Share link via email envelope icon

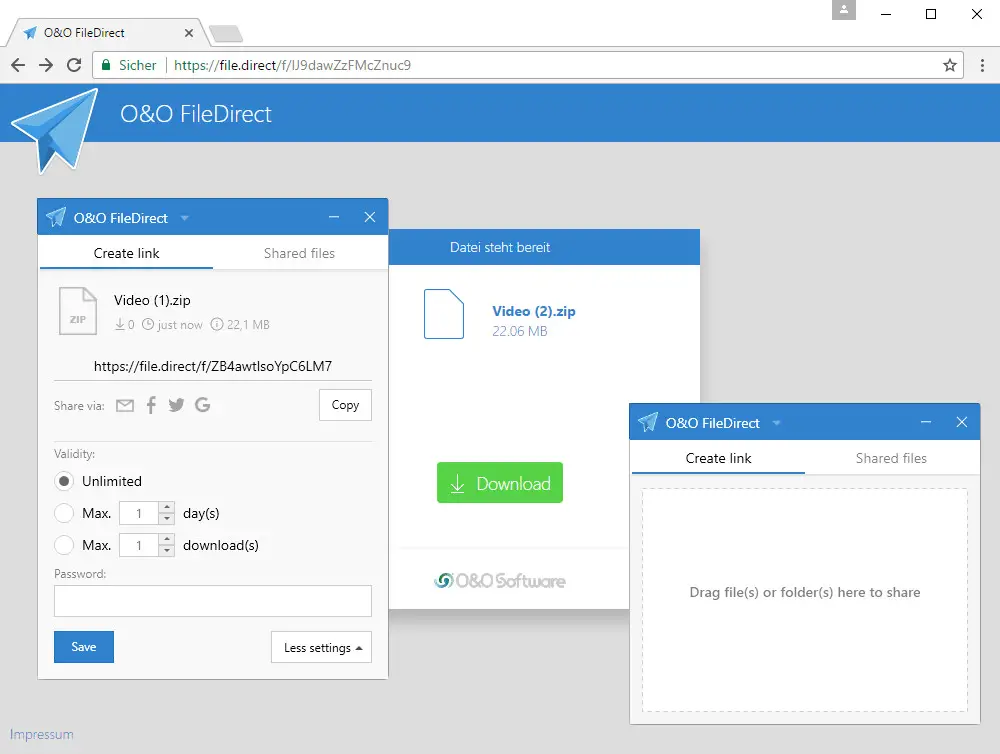pyautogui.click(x=125, y=405)
